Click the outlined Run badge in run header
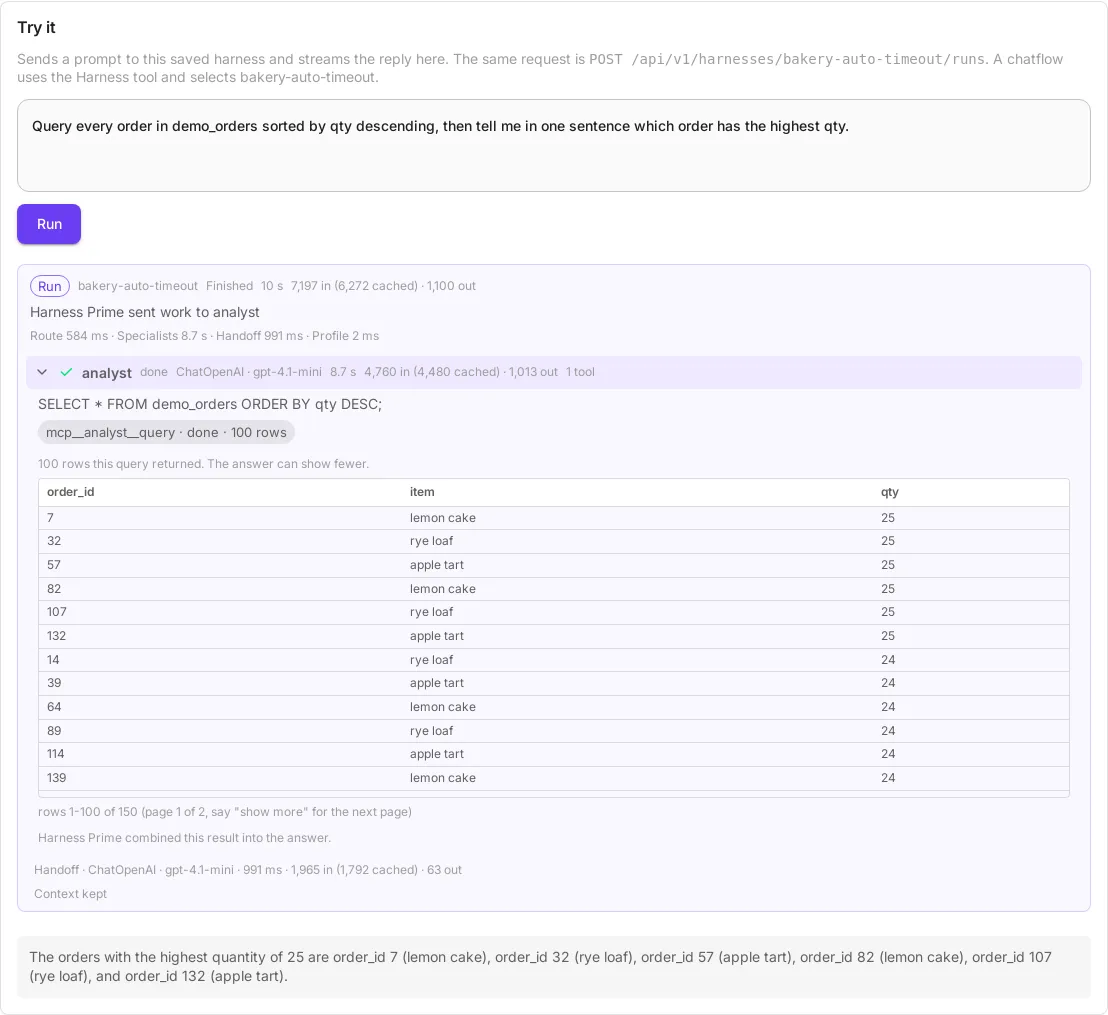The height and width of the screenshot is (1015, 1108). [49, 286]
